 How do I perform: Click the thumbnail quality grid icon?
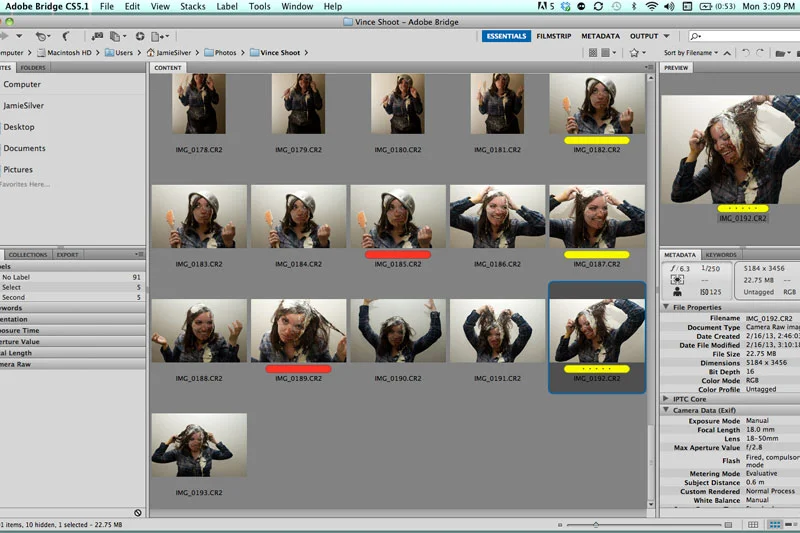tap(593, 53)
